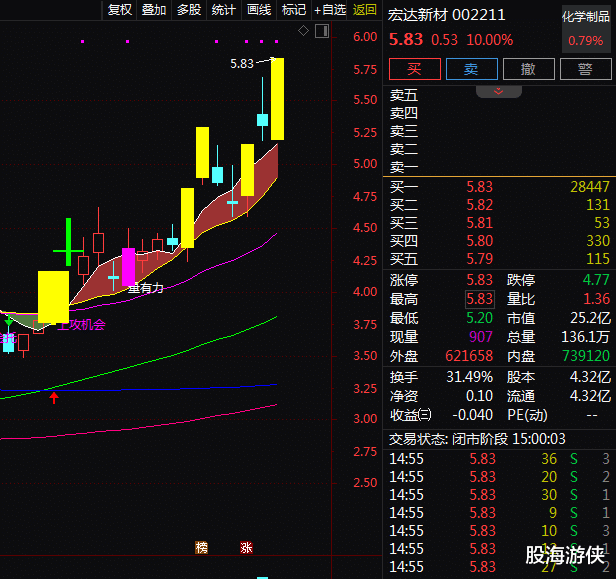Click the red 买 buy button

tap(415, 69)
